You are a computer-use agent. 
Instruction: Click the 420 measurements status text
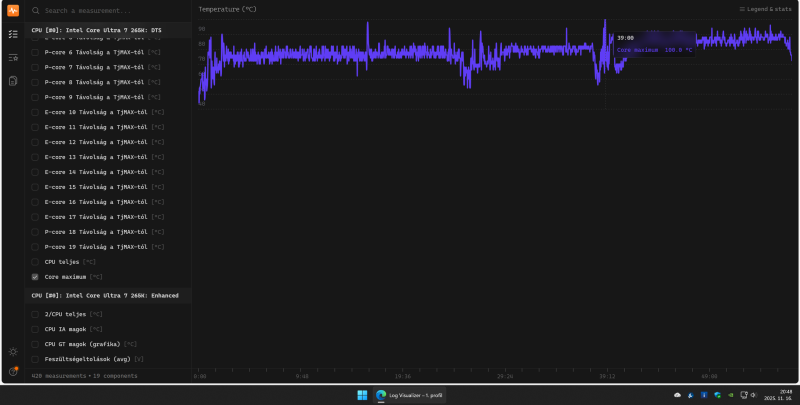point(59,376)
